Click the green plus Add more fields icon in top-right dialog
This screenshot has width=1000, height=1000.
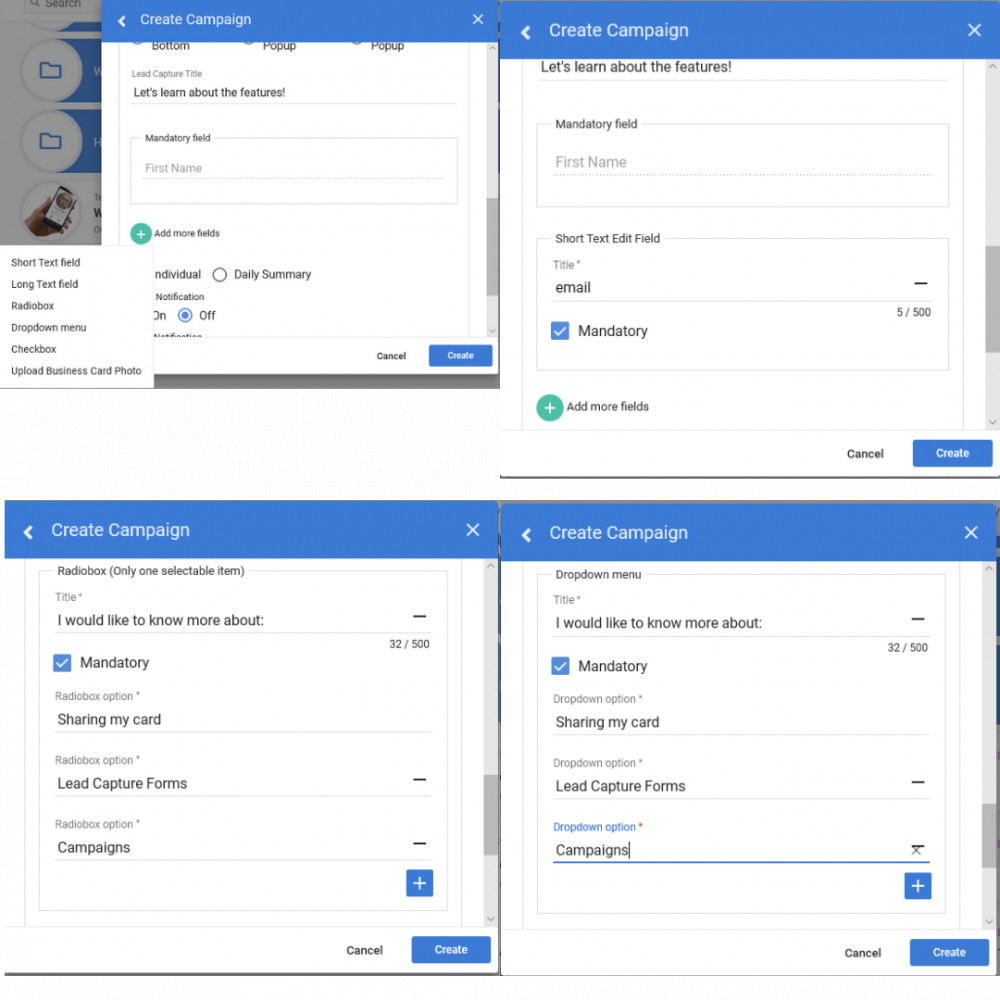(550, 408)
